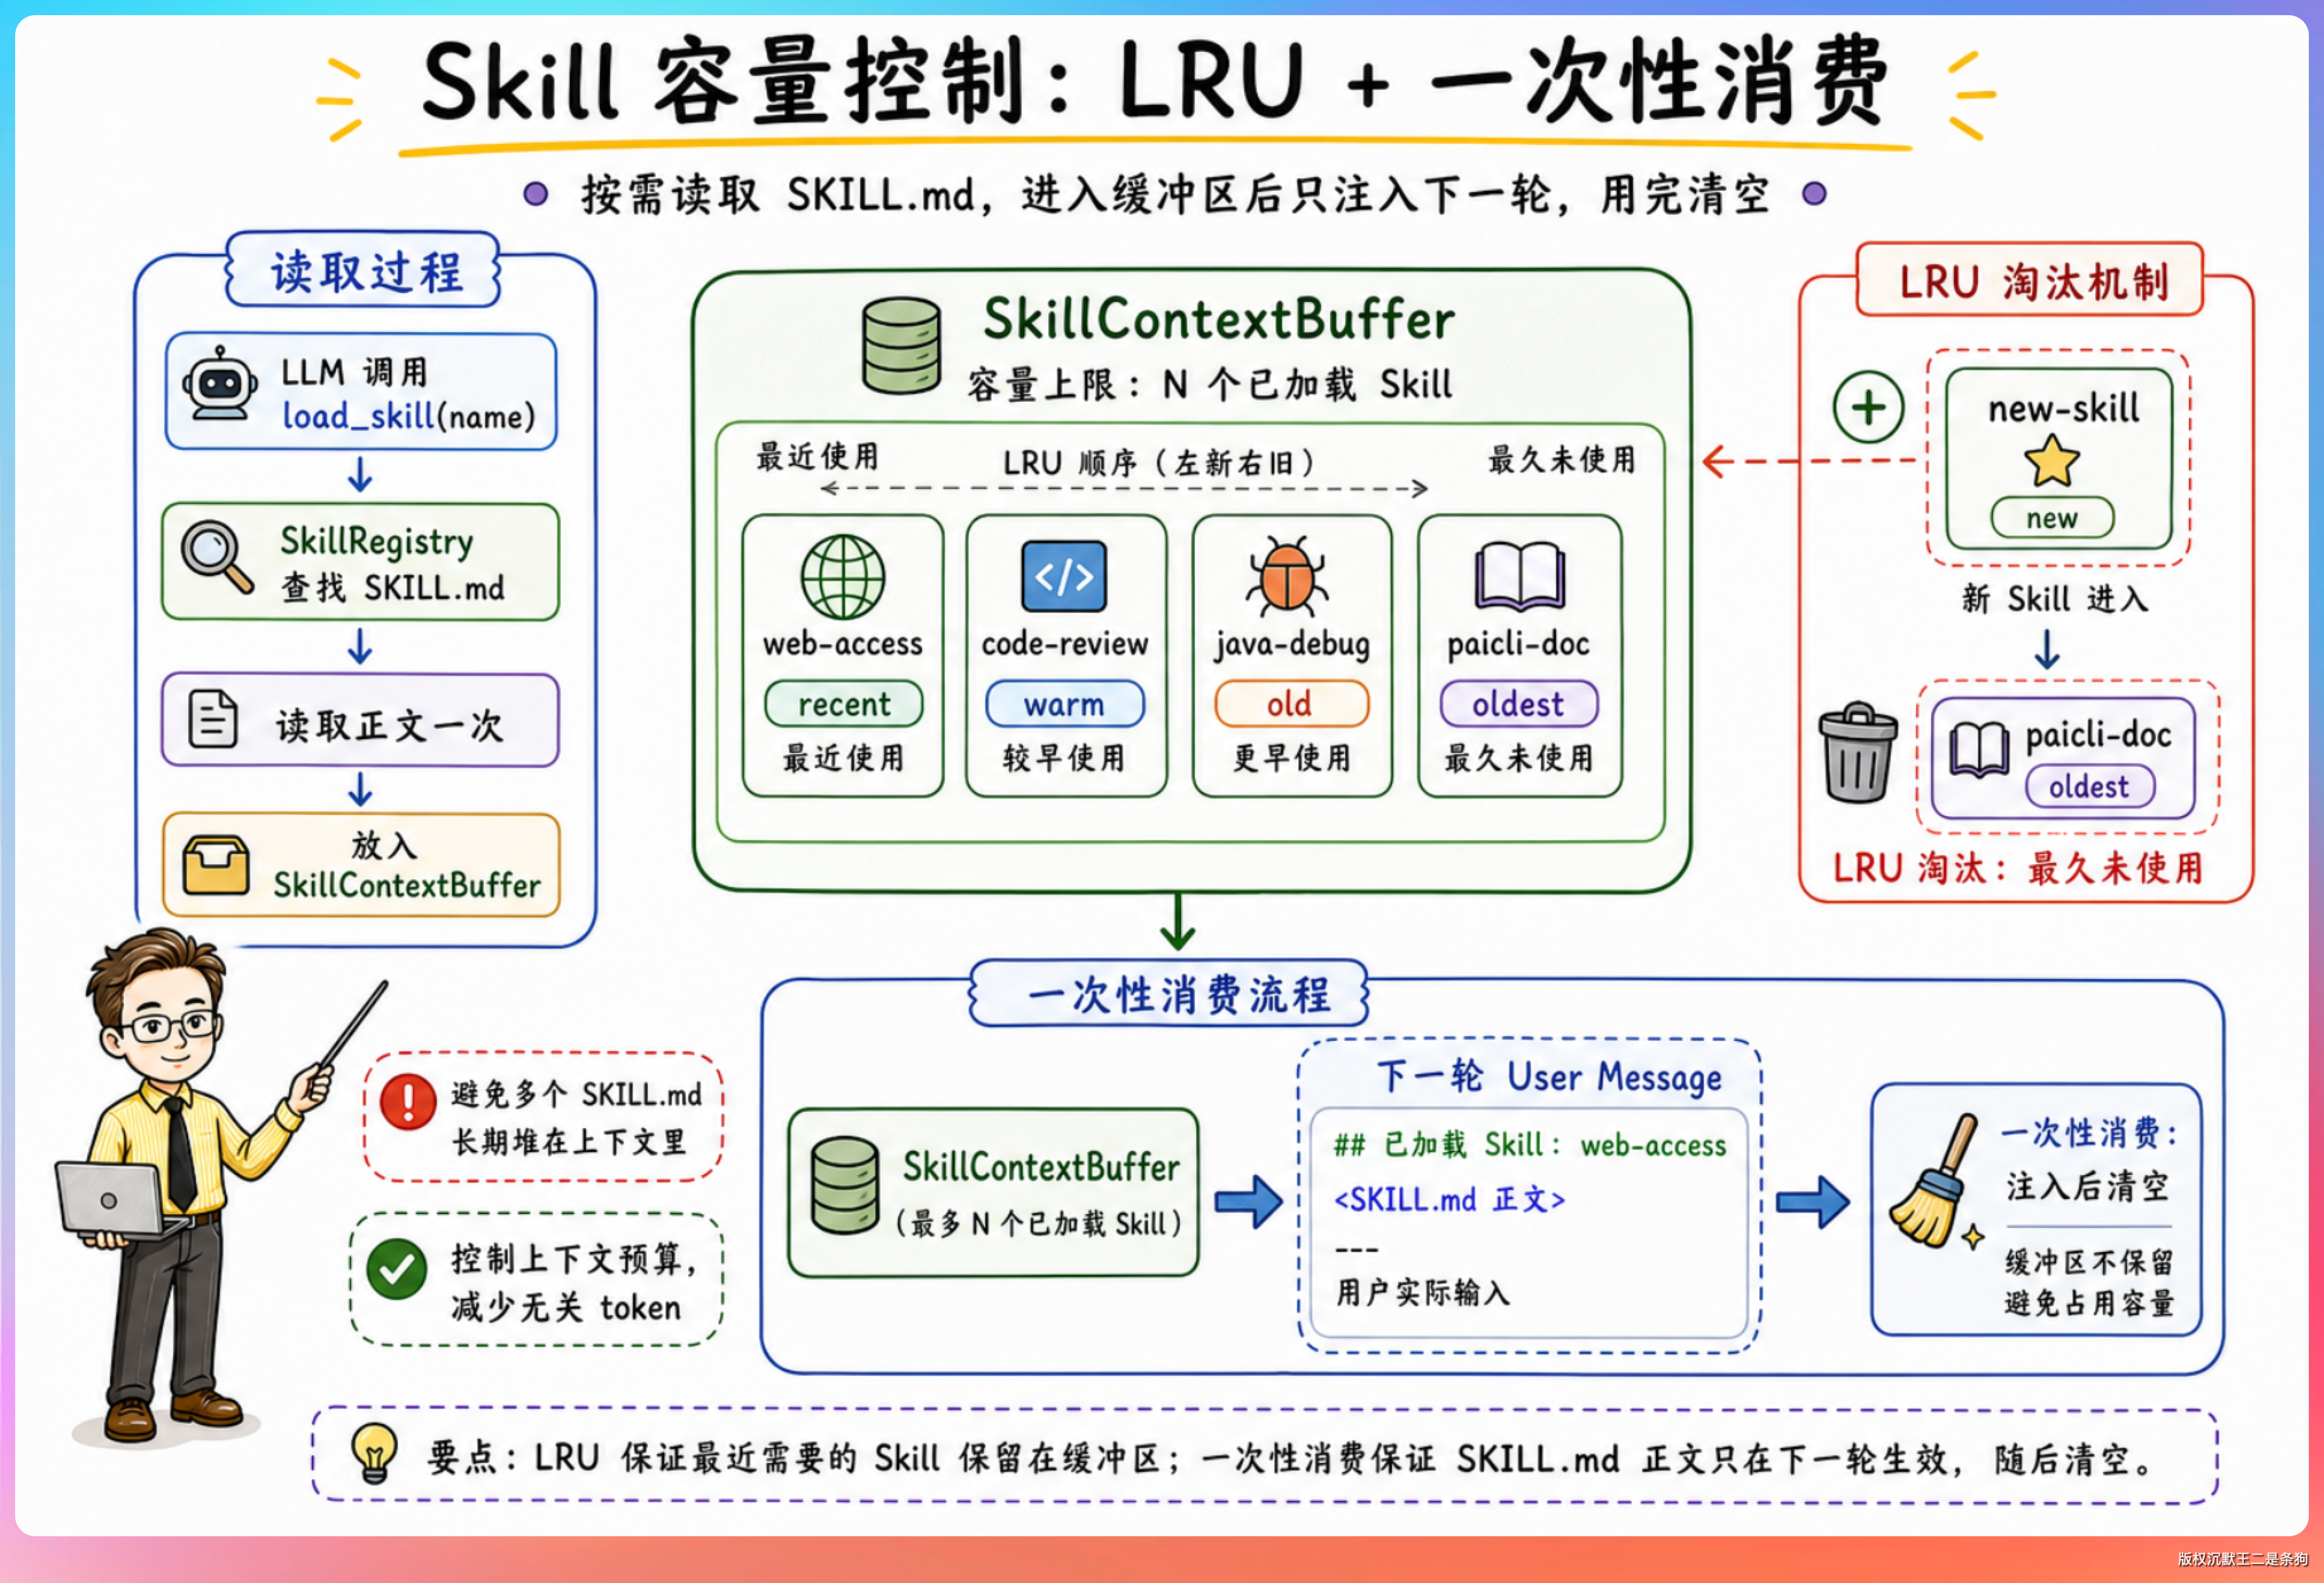Click the database icon in 一次性消费流程 panel
Viewport: 2324px width, 1583px height.
point(845,1185)
